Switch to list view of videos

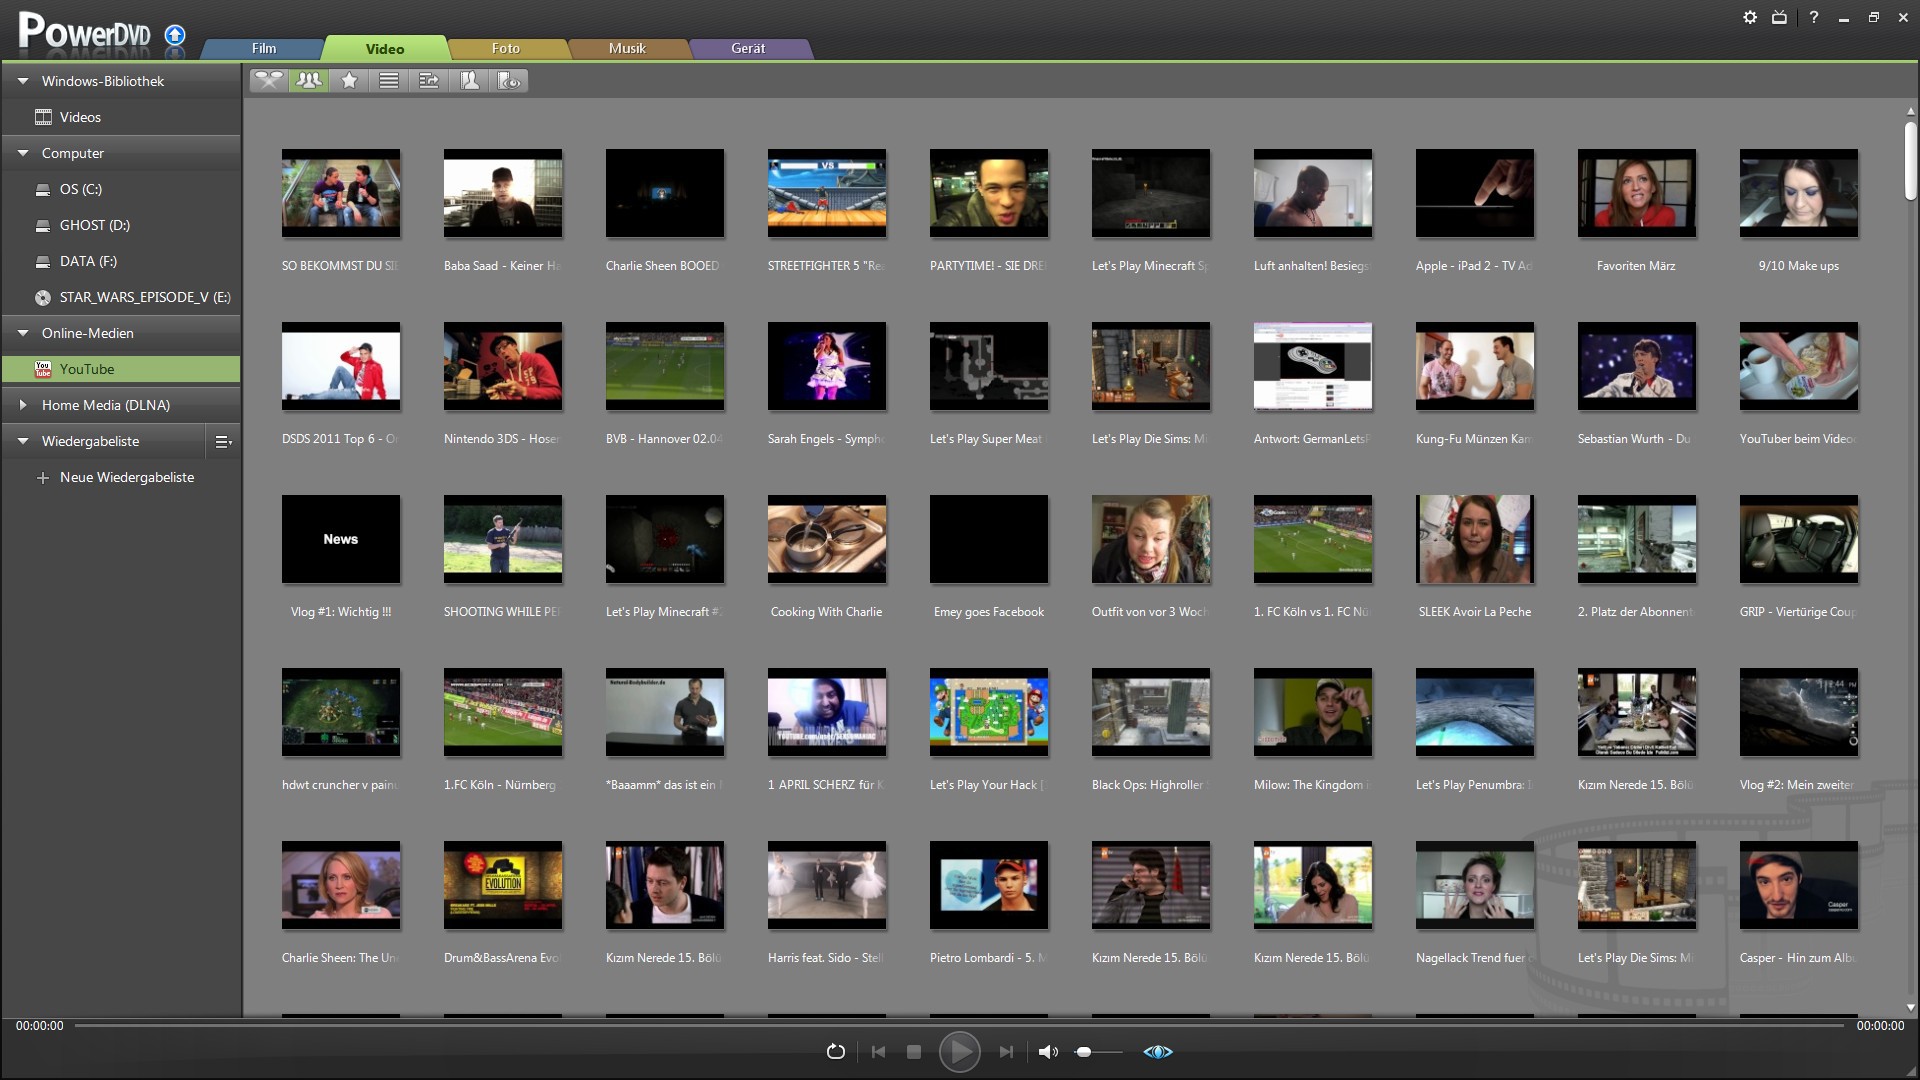pos(389,81)
